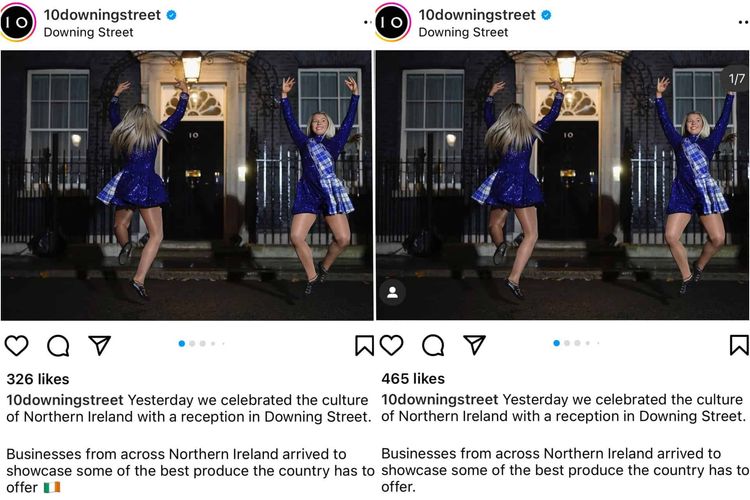750x500 pixels.
Task: Like the left post with heart icon
Action: (x=17, y=345)
